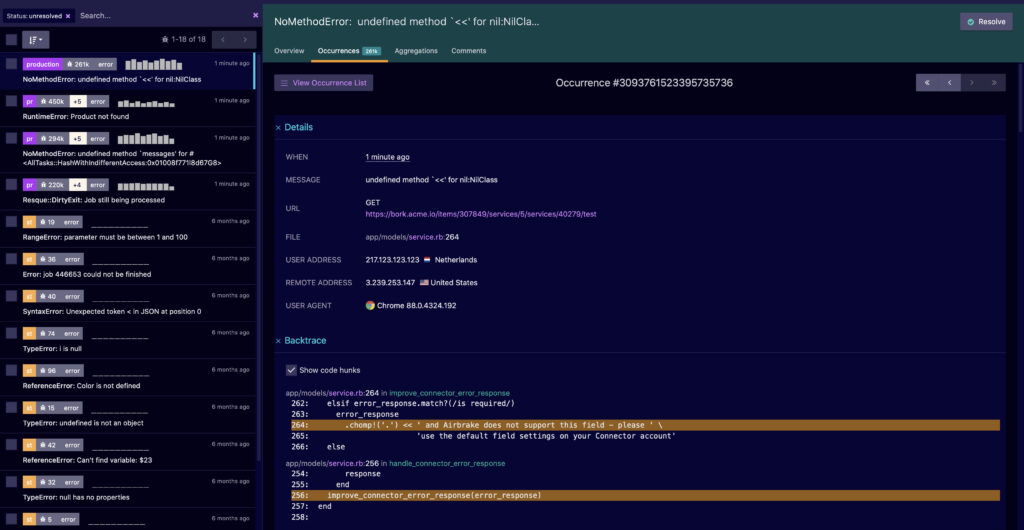Click the highlighted code line 264
This screenshot has height=530, width=1024.
click(645, 425)
